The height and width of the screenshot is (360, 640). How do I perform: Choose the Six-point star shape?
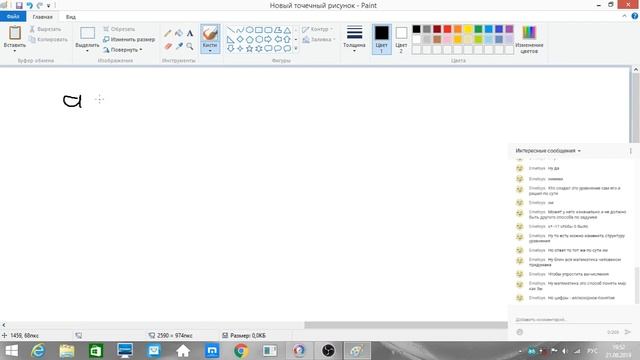click(x=259, y=49)
